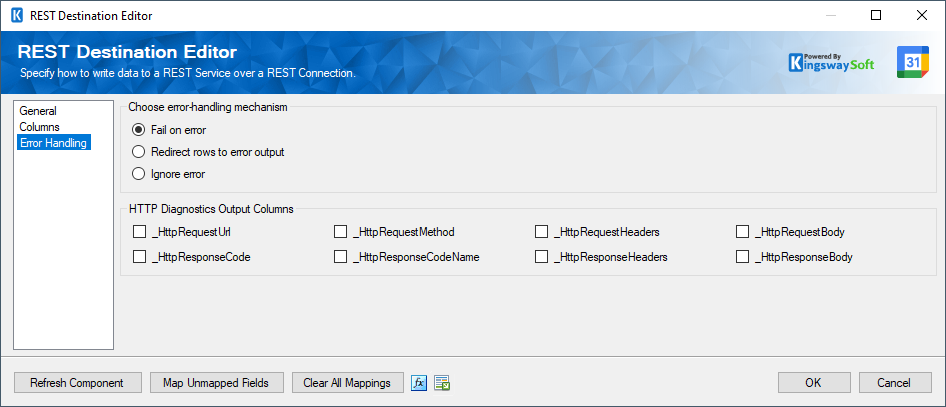This screenshot has width=946, height=407.
Task: Check the _HttpRequestMethod checkbox
Action: [x=341, y=232]
